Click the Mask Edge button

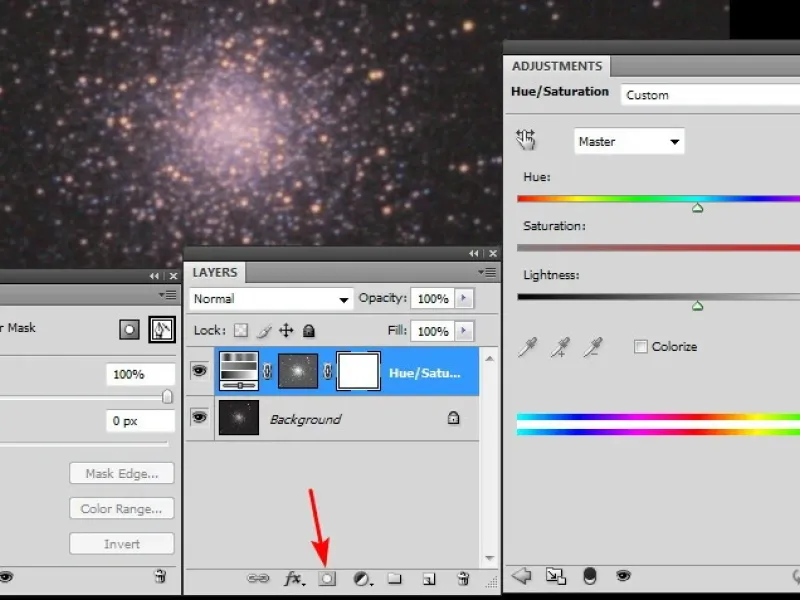(121, 474)
